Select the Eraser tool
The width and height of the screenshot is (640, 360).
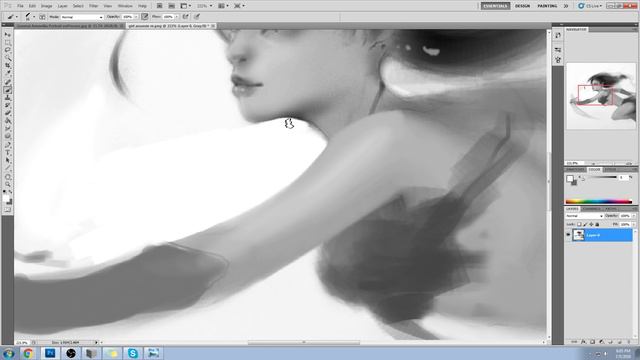point(8,113)
